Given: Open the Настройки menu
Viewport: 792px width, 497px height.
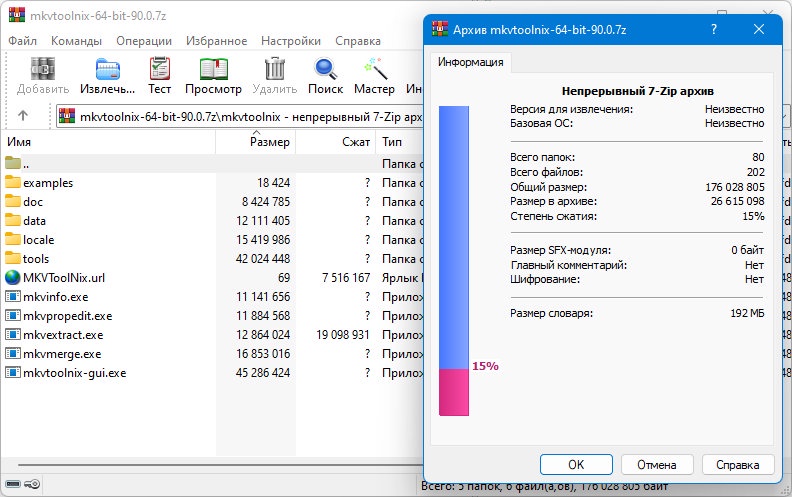Looking at the screenshot, I should pos(290,41).
